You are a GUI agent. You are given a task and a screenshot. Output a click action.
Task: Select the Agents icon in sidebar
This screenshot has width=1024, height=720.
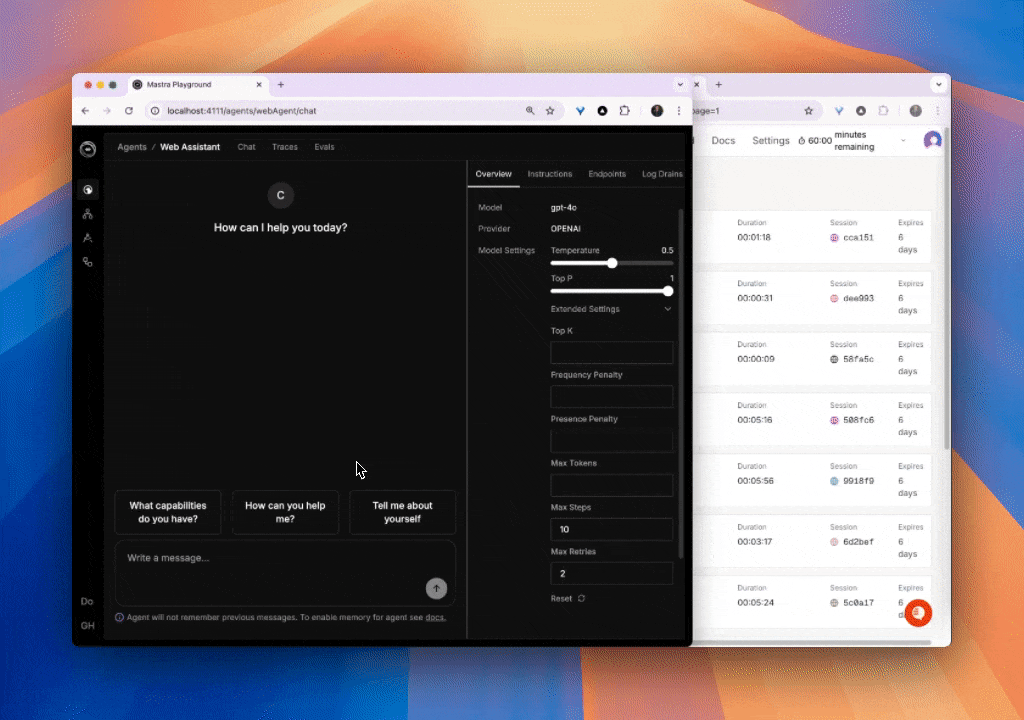[88, 189]
